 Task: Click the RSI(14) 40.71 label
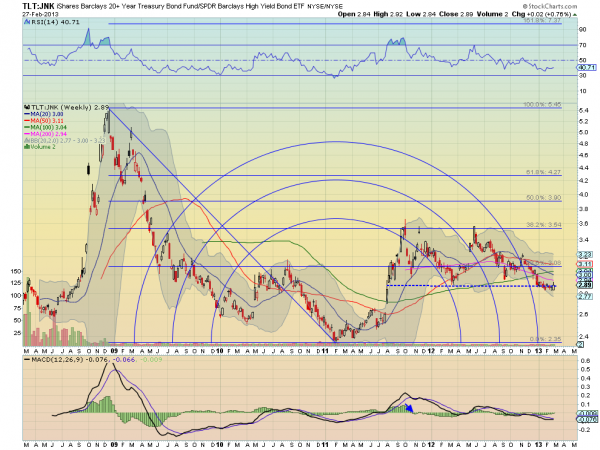(x=55, y=22)
